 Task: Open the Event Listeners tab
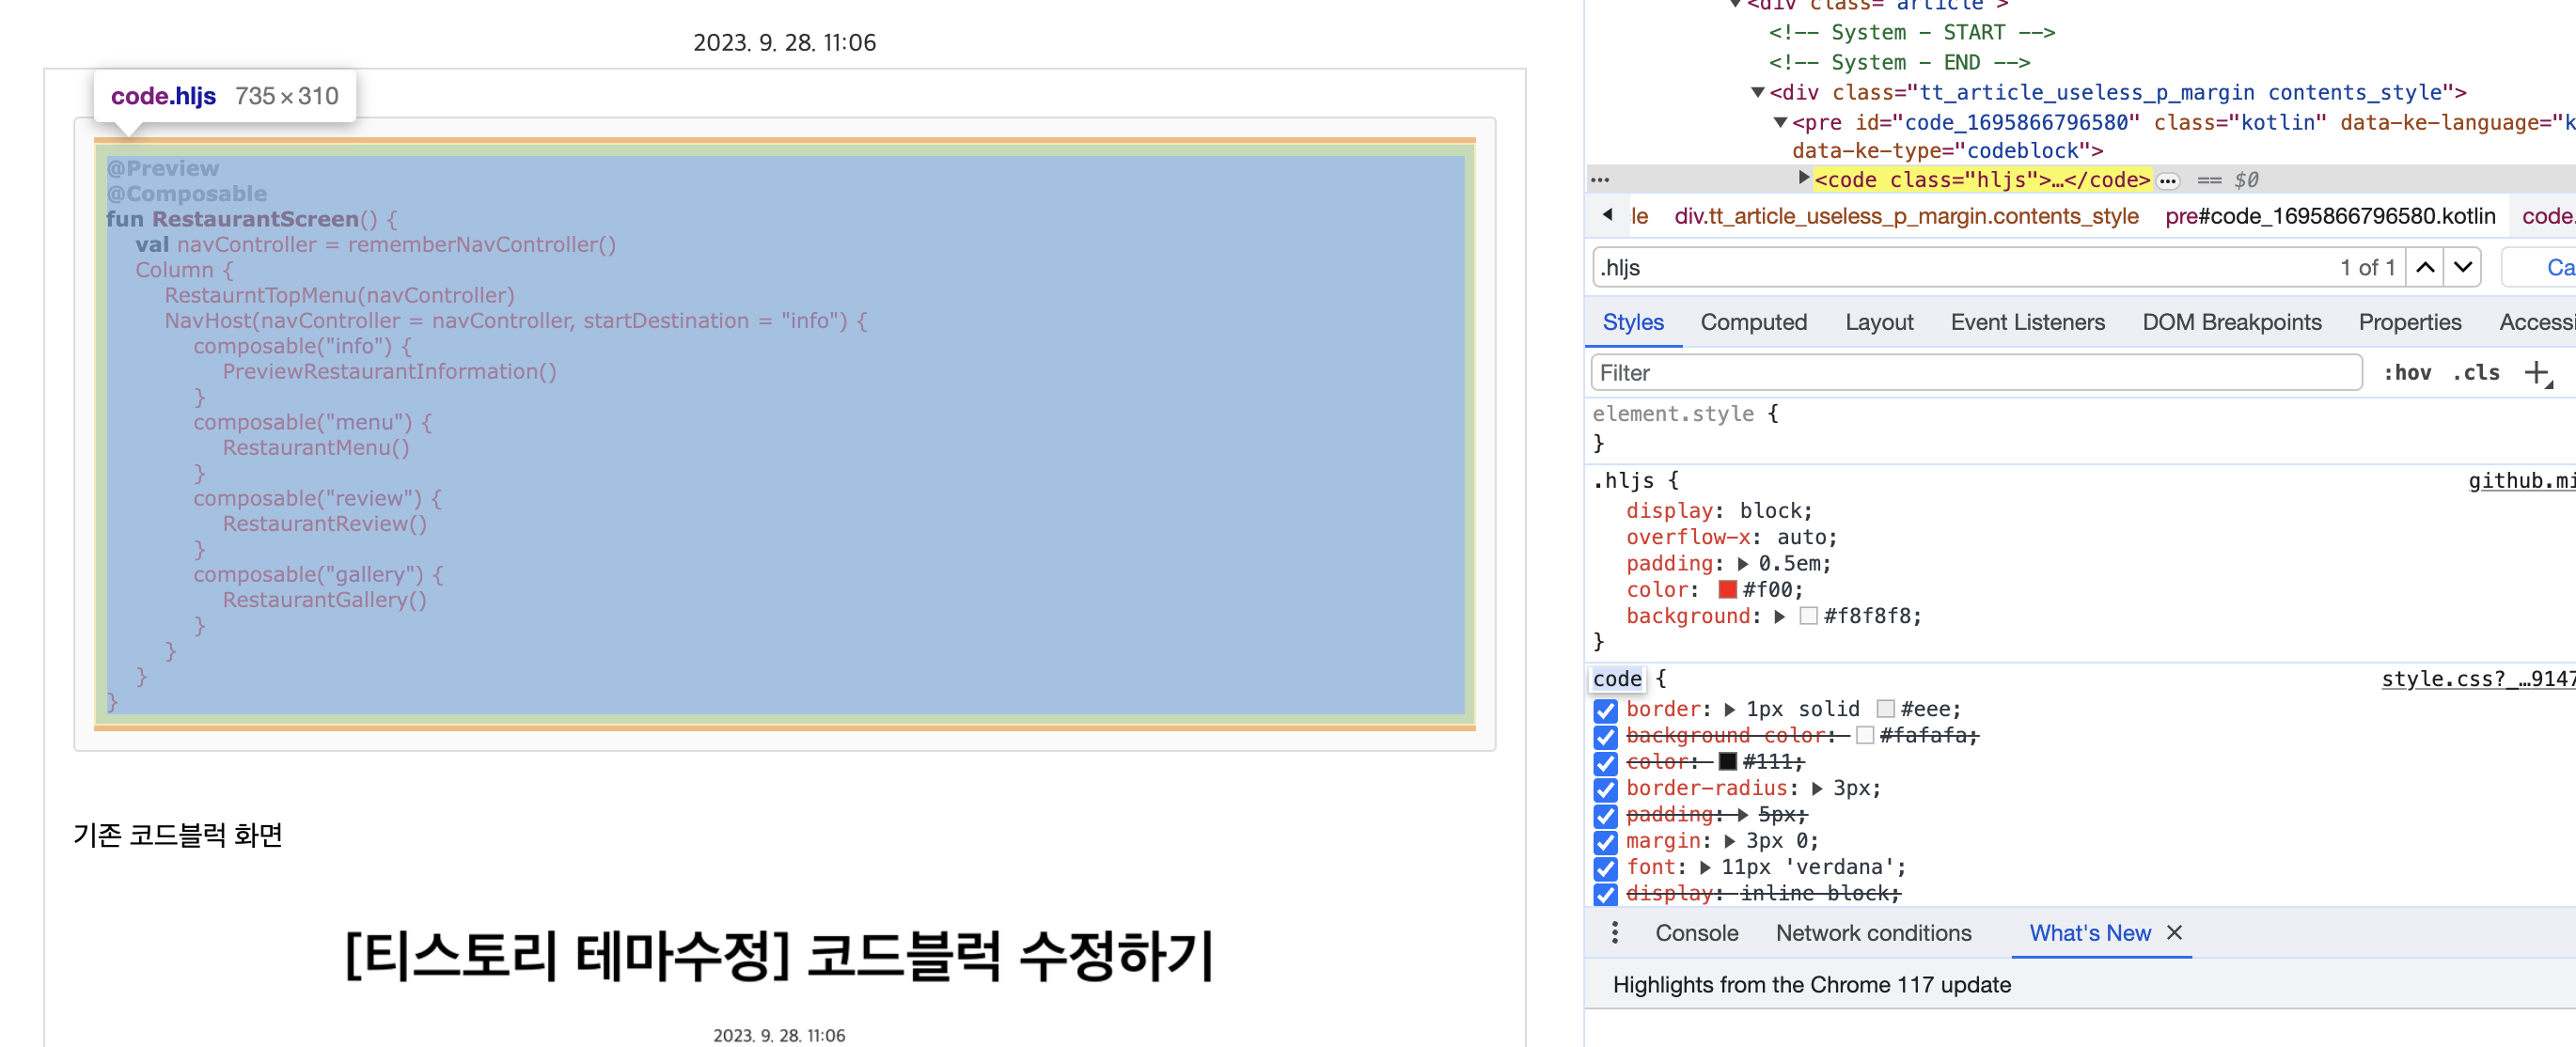click(2027, 322)
